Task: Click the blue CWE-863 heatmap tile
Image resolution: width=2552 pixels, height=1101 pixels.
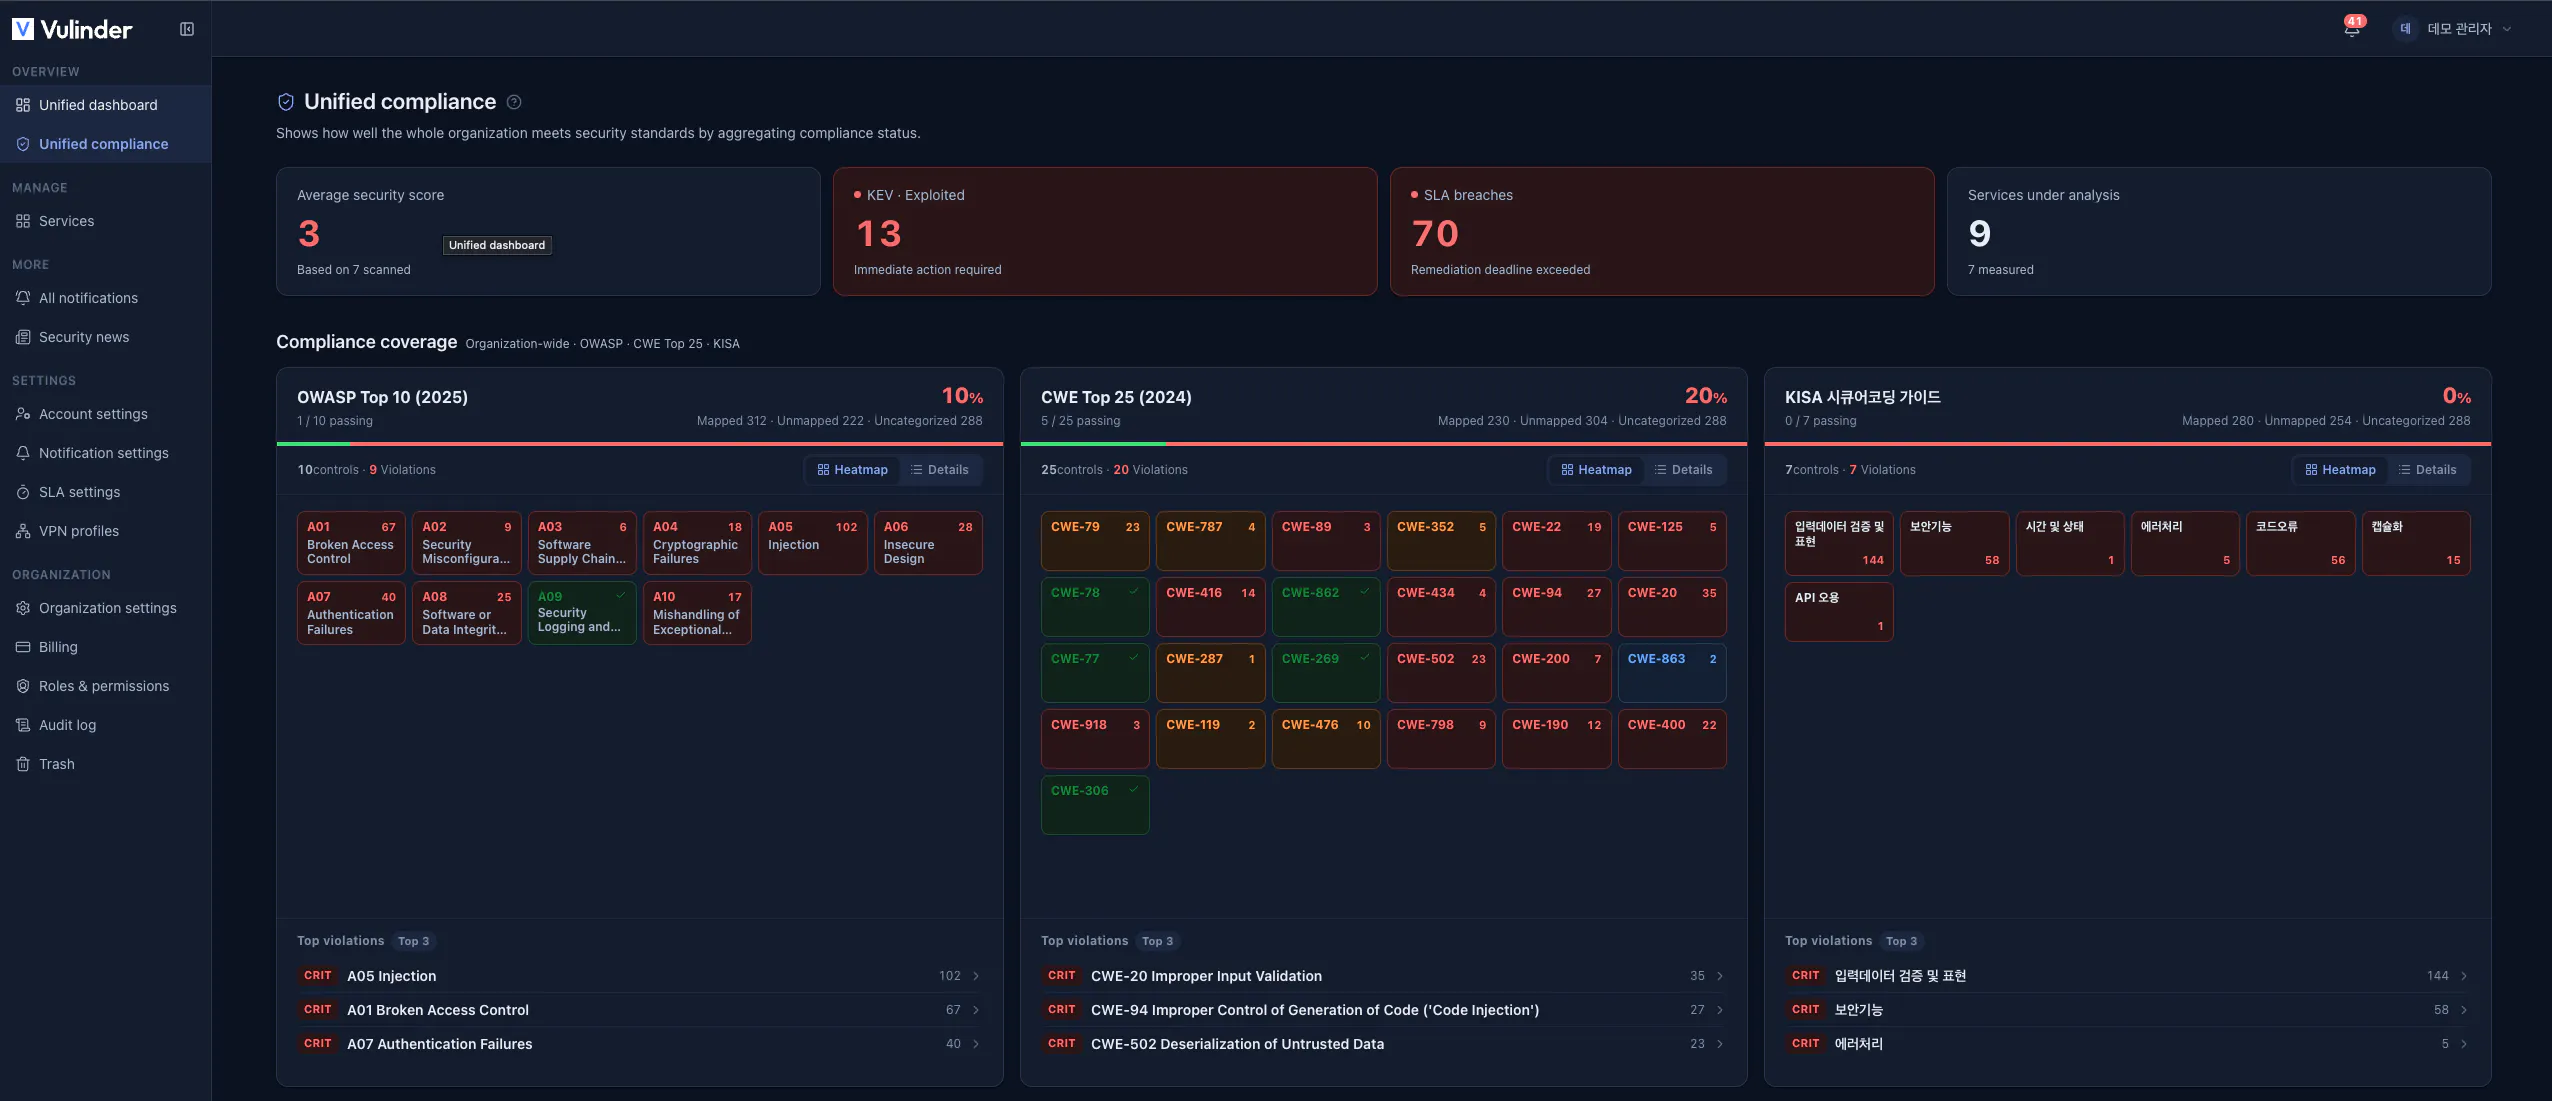Action: [1672, 673]
